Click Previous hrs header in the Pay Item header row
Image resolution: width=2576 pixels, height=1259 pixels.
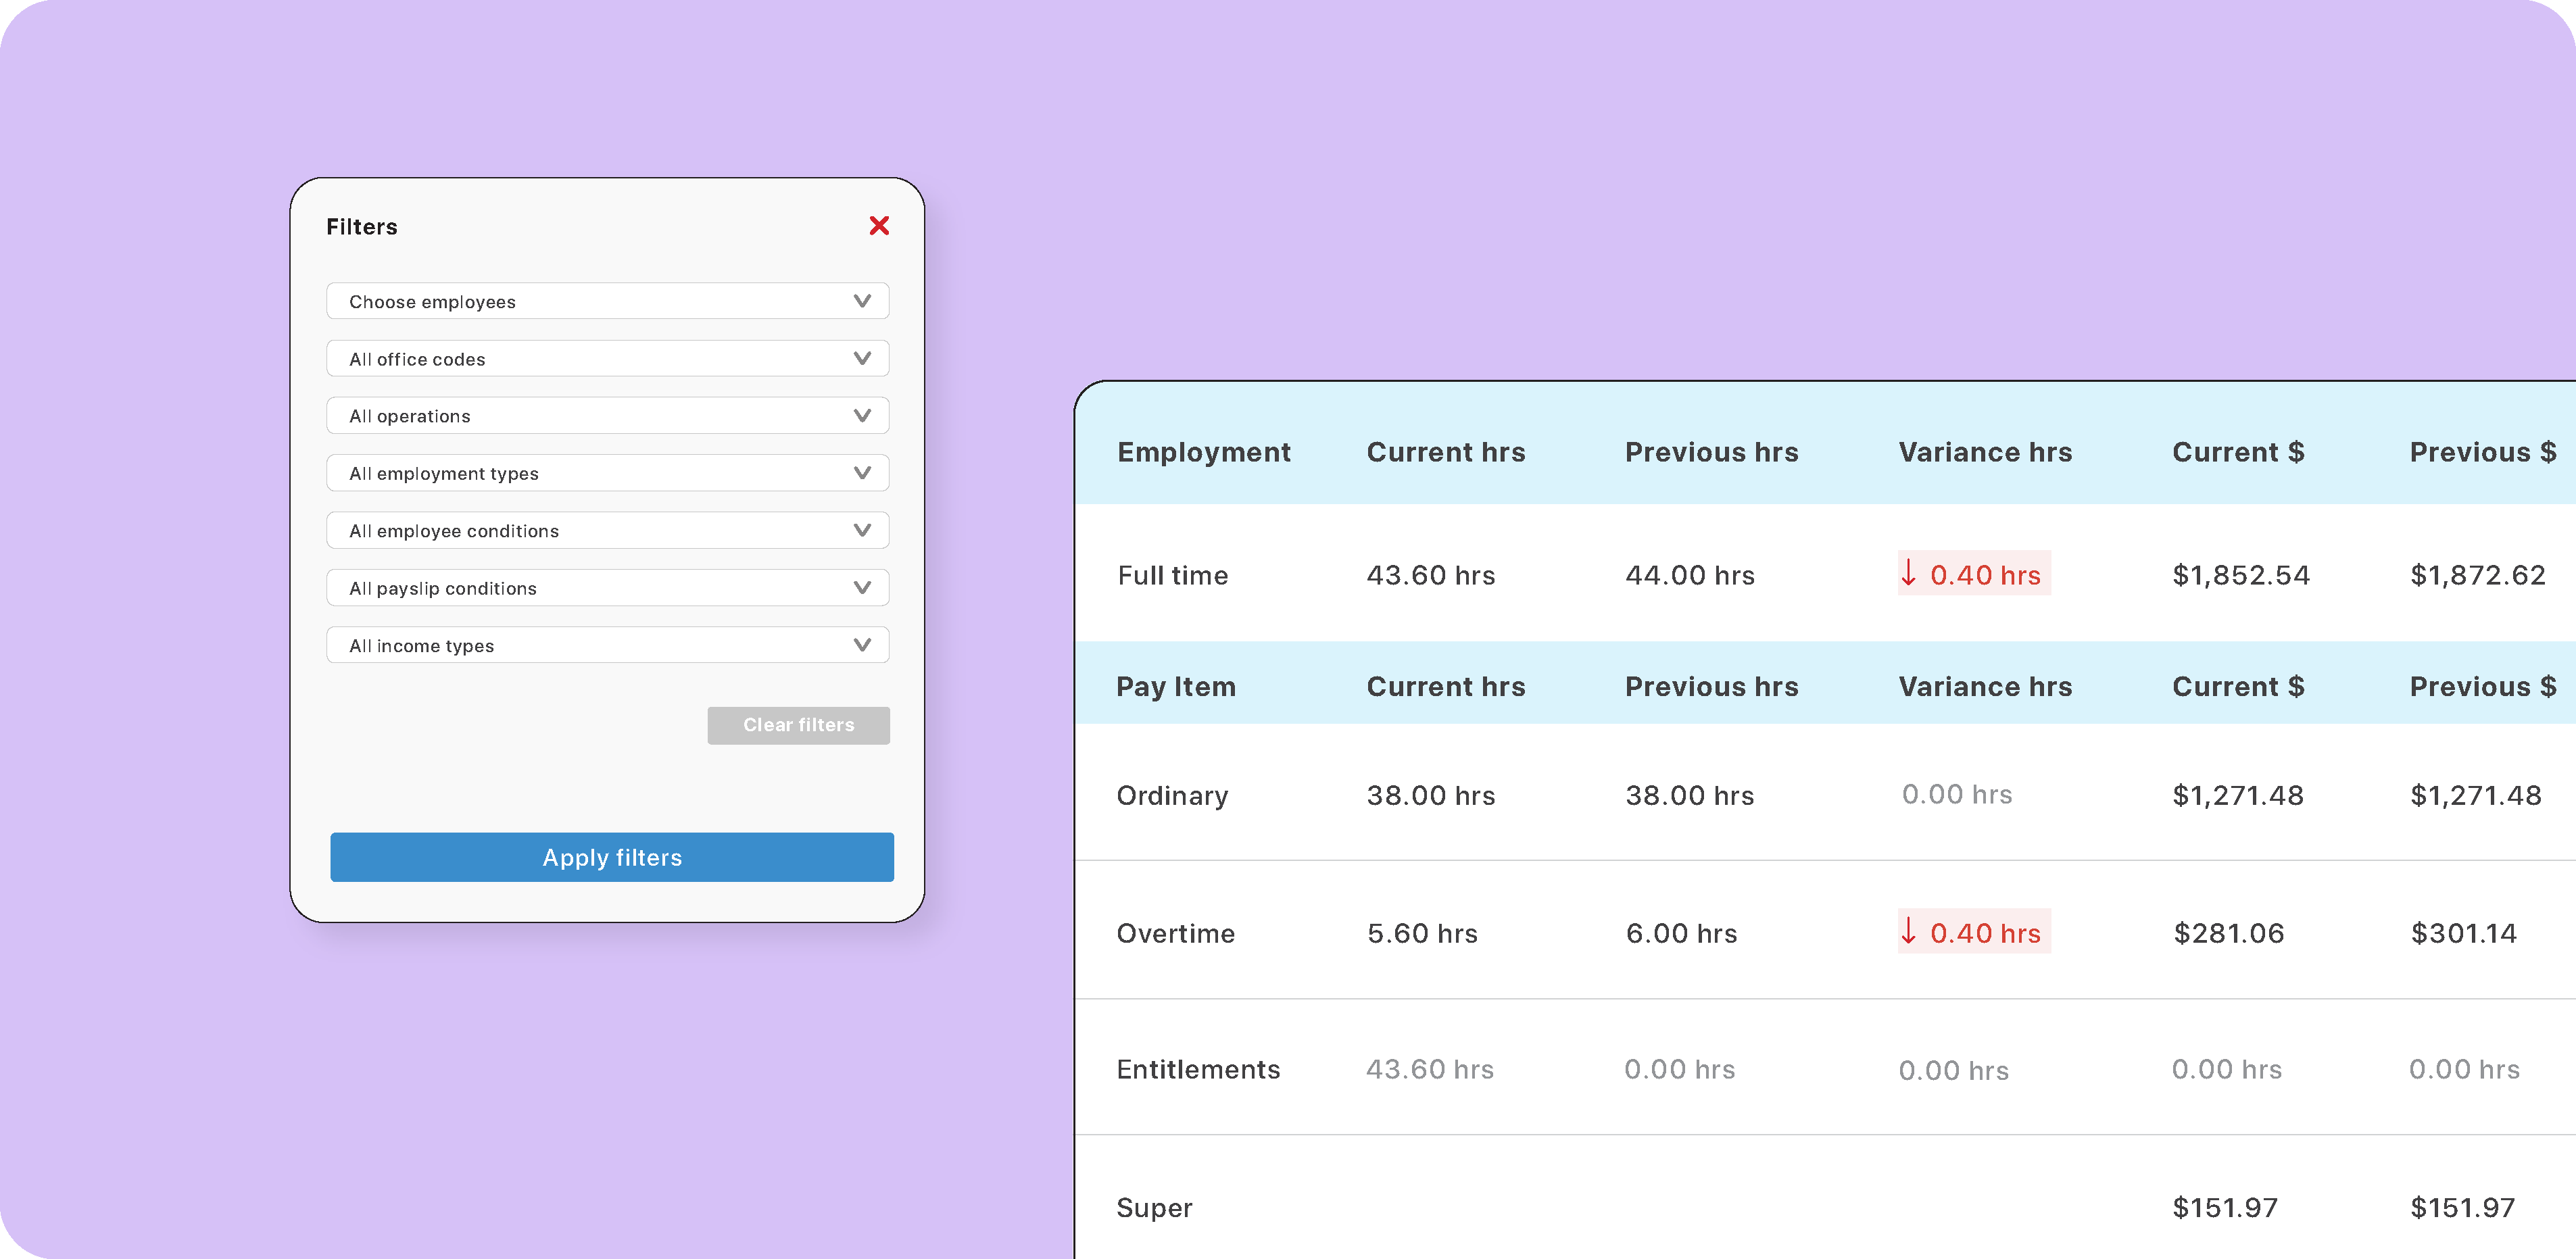point(1711,687)
